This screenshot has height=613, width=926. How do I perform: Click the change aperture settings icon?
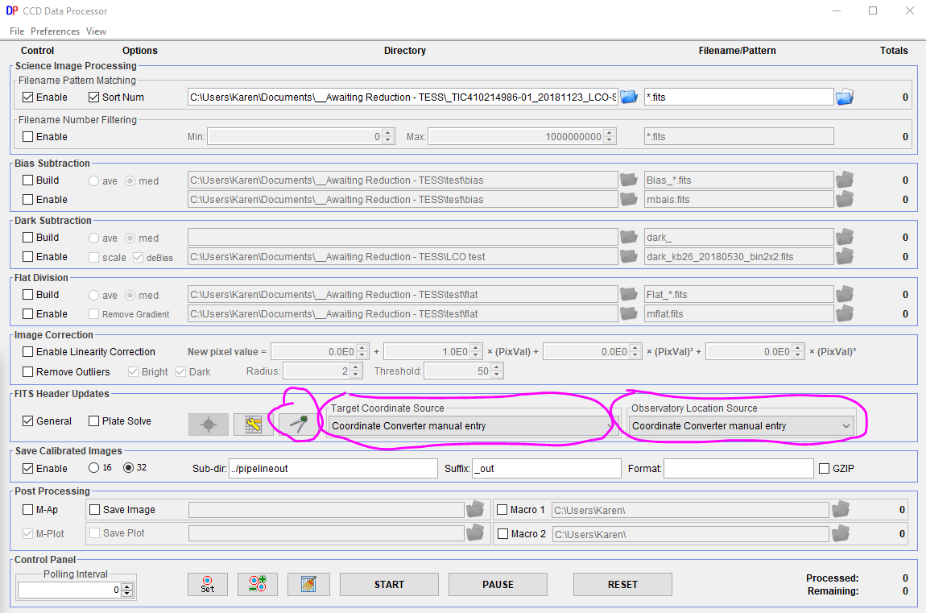pos(257,585)
